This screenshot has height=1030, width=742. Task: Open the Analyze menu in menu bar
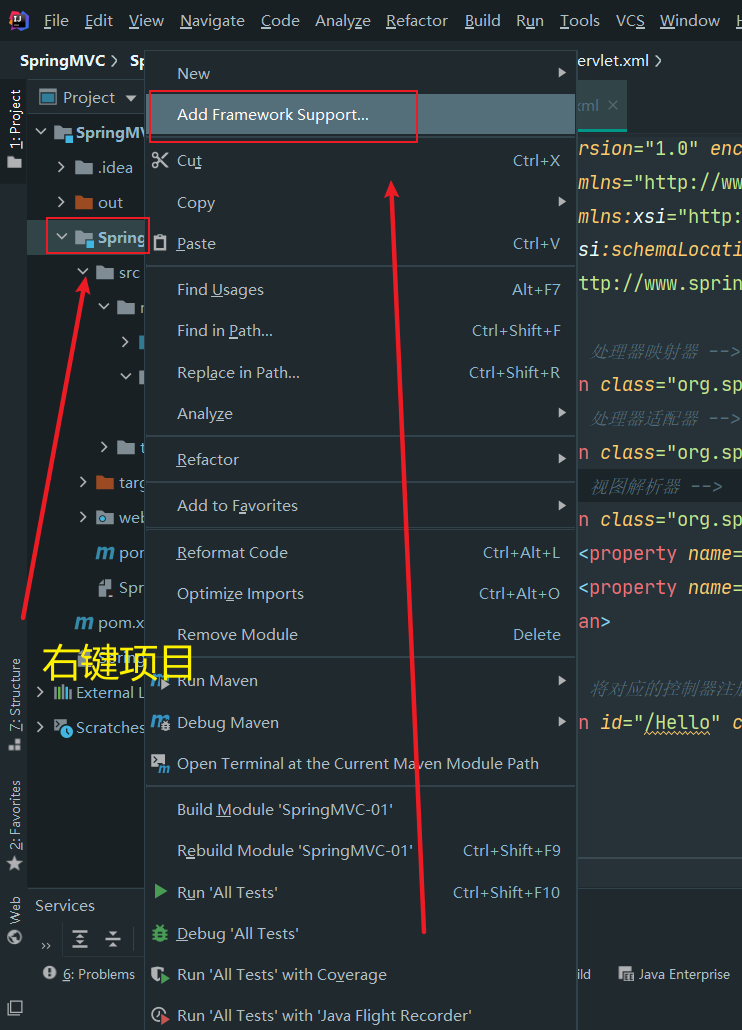(343, 21)
